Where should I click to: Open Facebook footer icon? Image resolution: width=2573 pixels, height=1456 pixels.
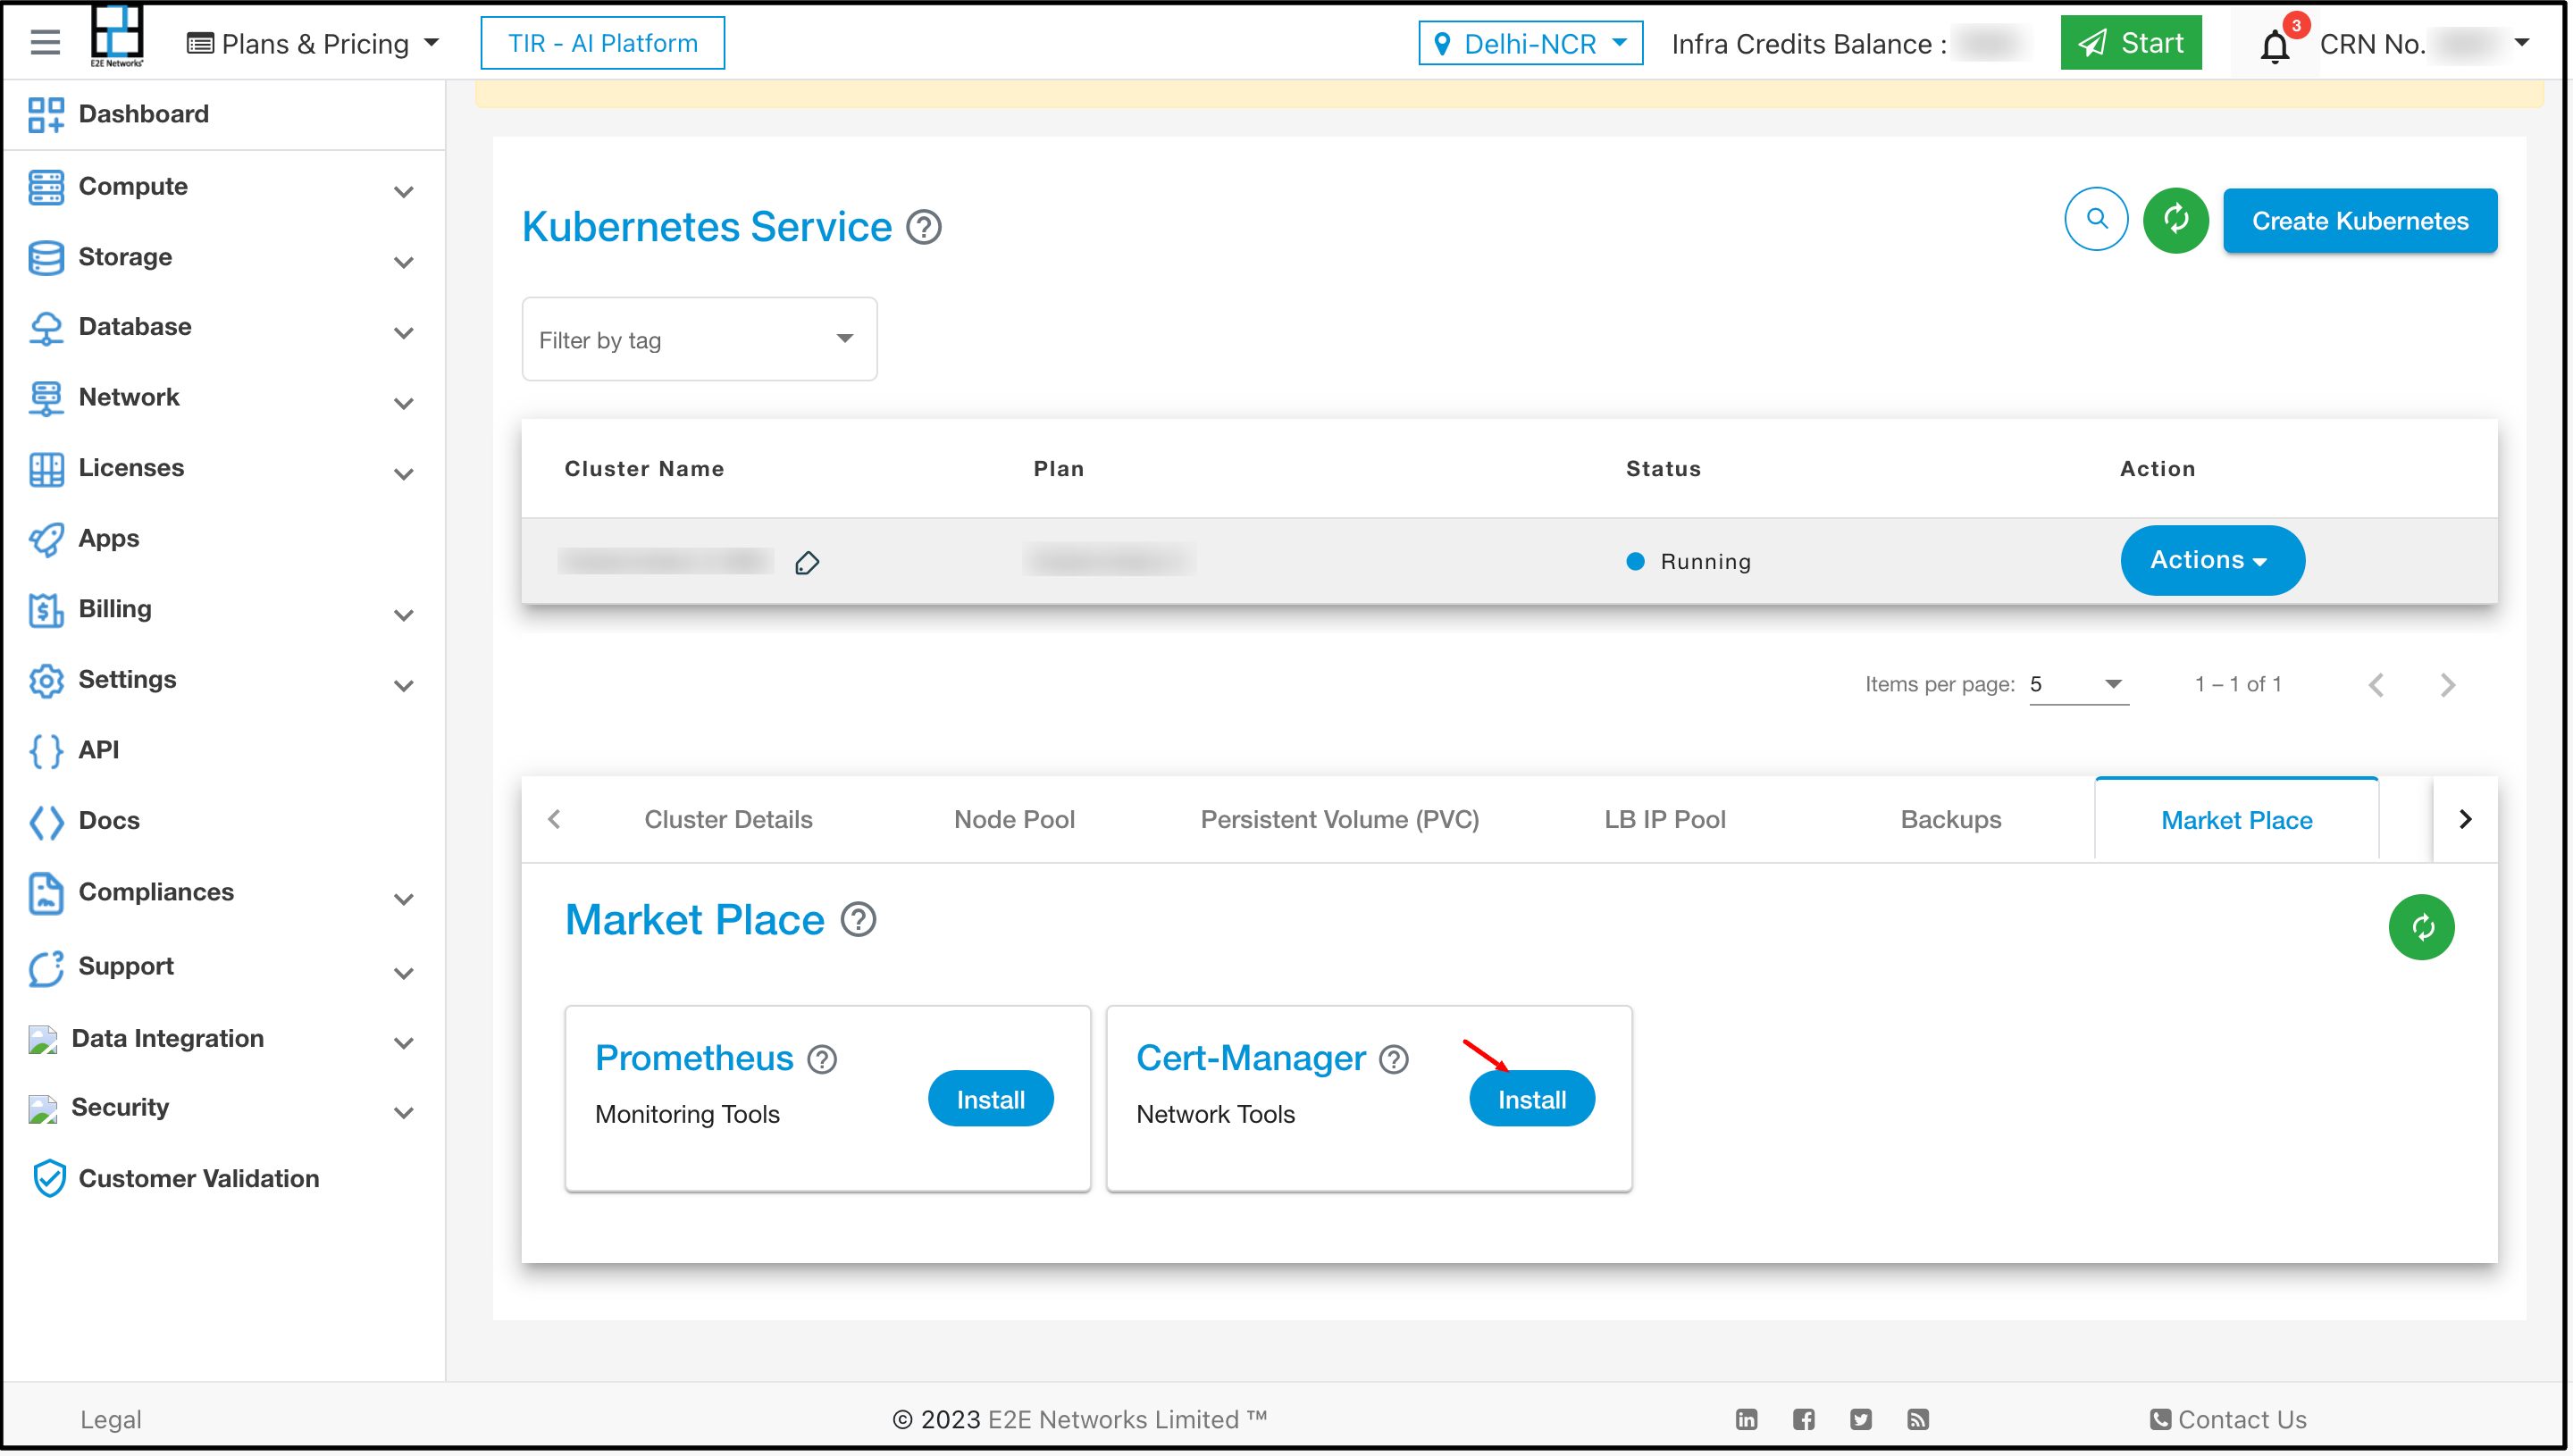(1803, 1419)
